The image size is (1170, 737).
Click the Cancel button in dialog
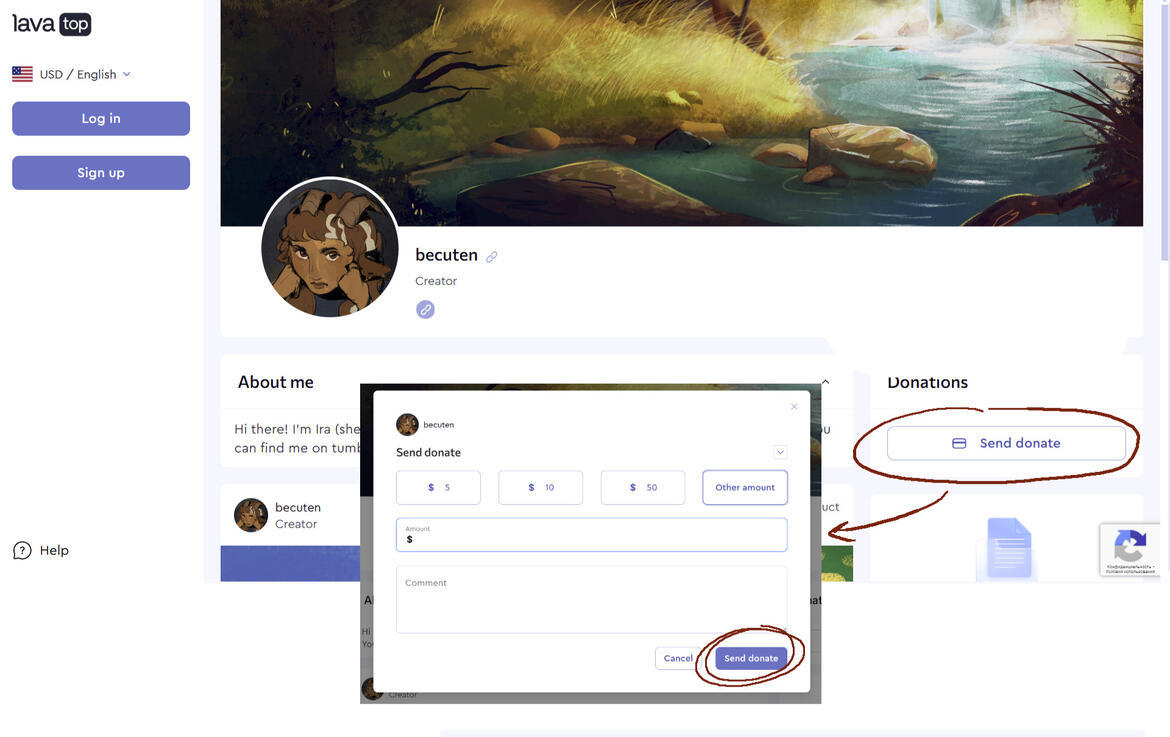point(678,658)
